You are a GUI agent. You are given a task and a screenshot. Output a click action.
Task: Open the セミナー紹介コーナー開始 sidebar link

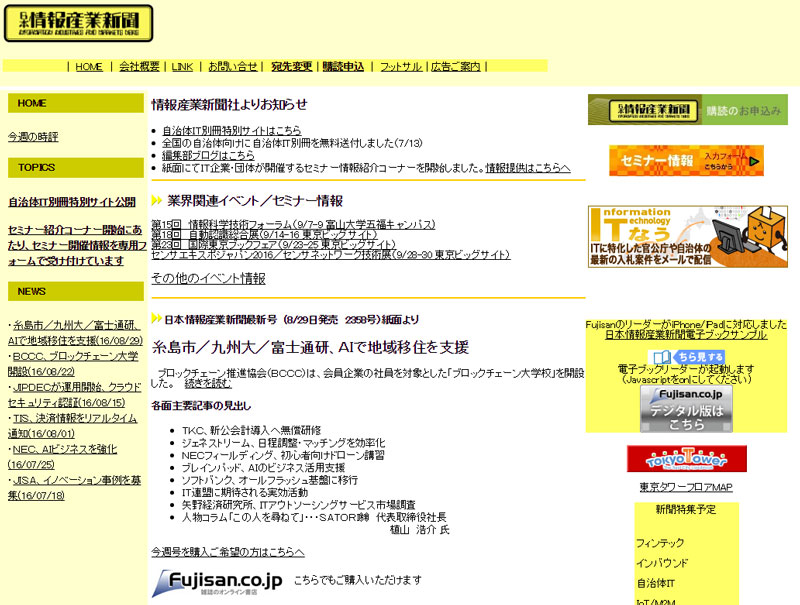pyautogui.click(x=77, y=245)
